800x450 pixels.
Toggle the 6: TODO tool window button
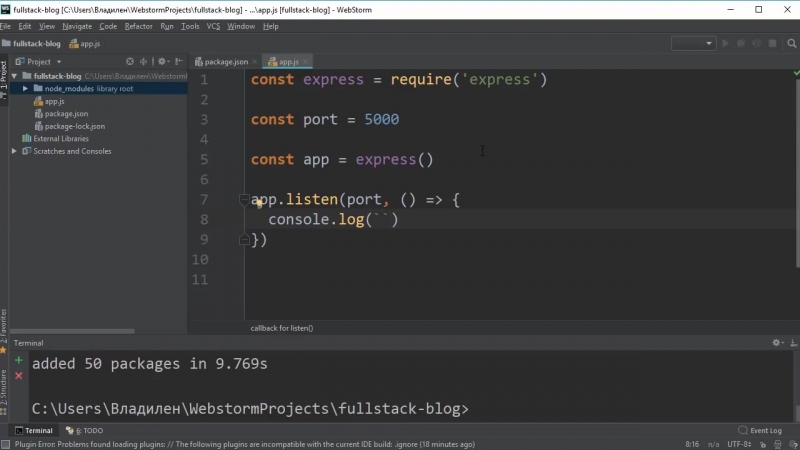pos(84,430)
